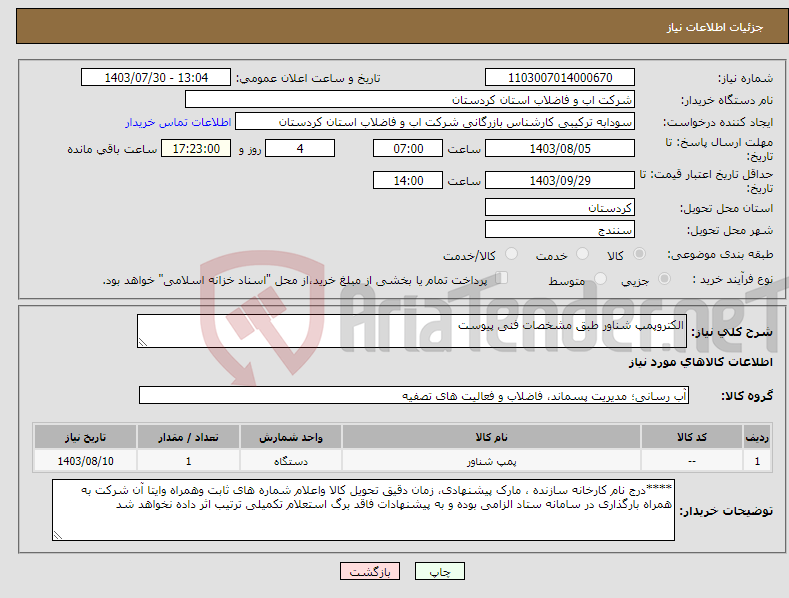This screenshot has height=598, width=789.
Task: Select the متوسط purchase type radio
Action: (x=600, y=278)
